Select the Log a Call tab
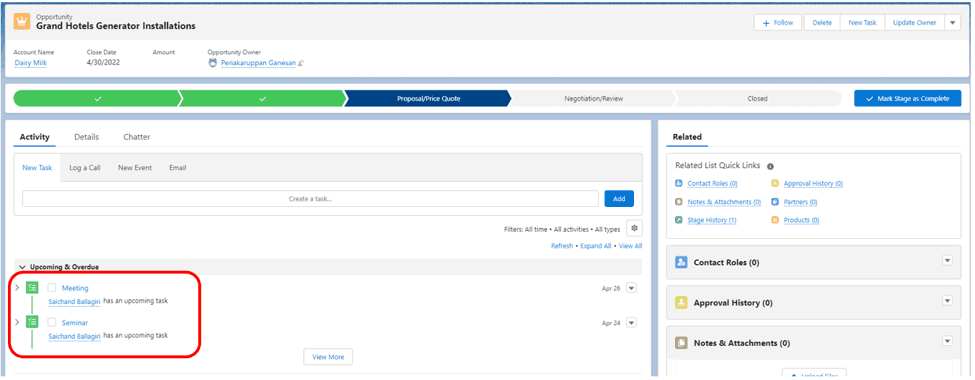Screen dimensions: 975x380 click(85, 168)
